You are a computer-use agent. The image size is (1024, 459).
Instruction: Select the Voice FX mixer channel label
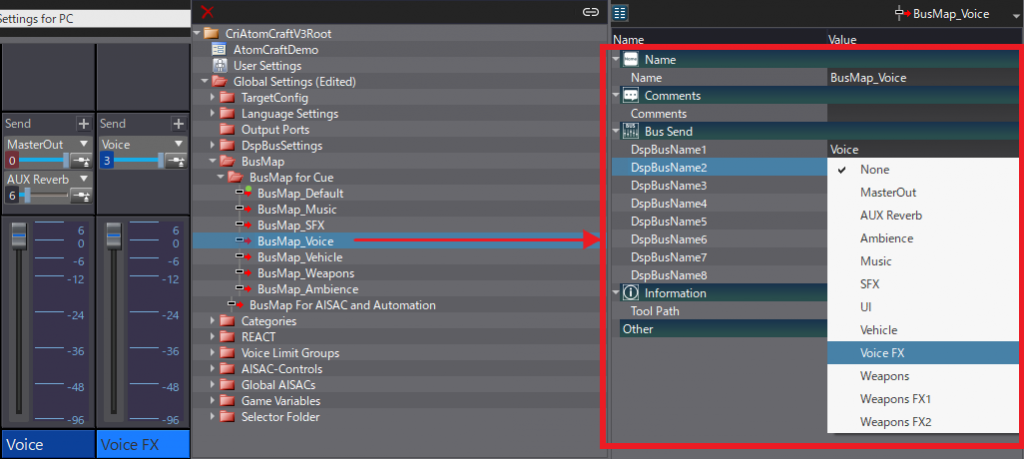141,444
